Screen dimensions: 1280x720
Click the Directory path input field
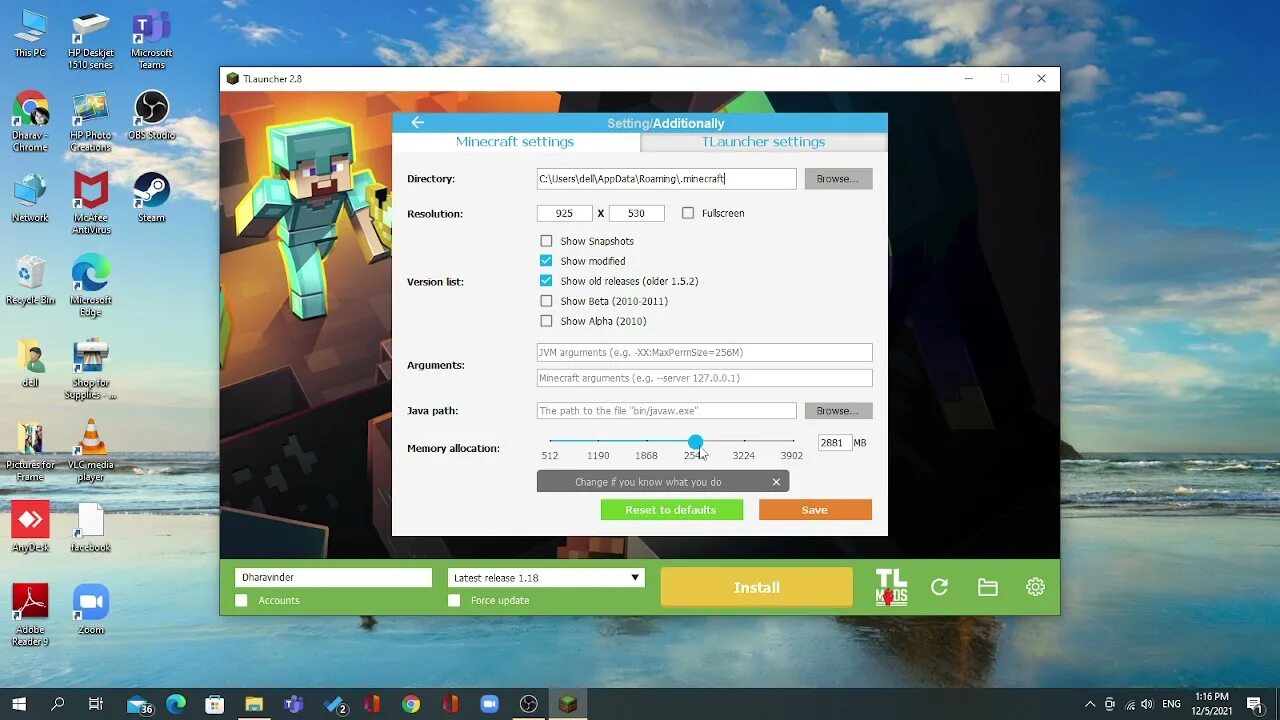[x=666, y=178]
